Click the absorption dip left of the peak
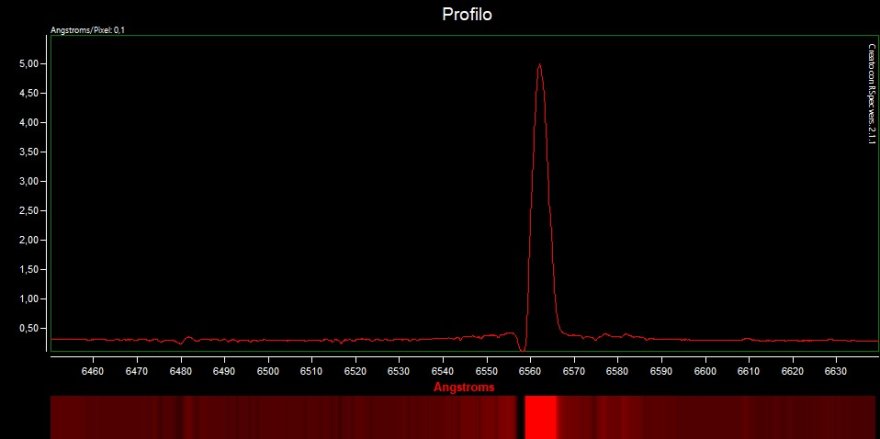The height and width of the screenshot is (439, 880). [522, 348]
